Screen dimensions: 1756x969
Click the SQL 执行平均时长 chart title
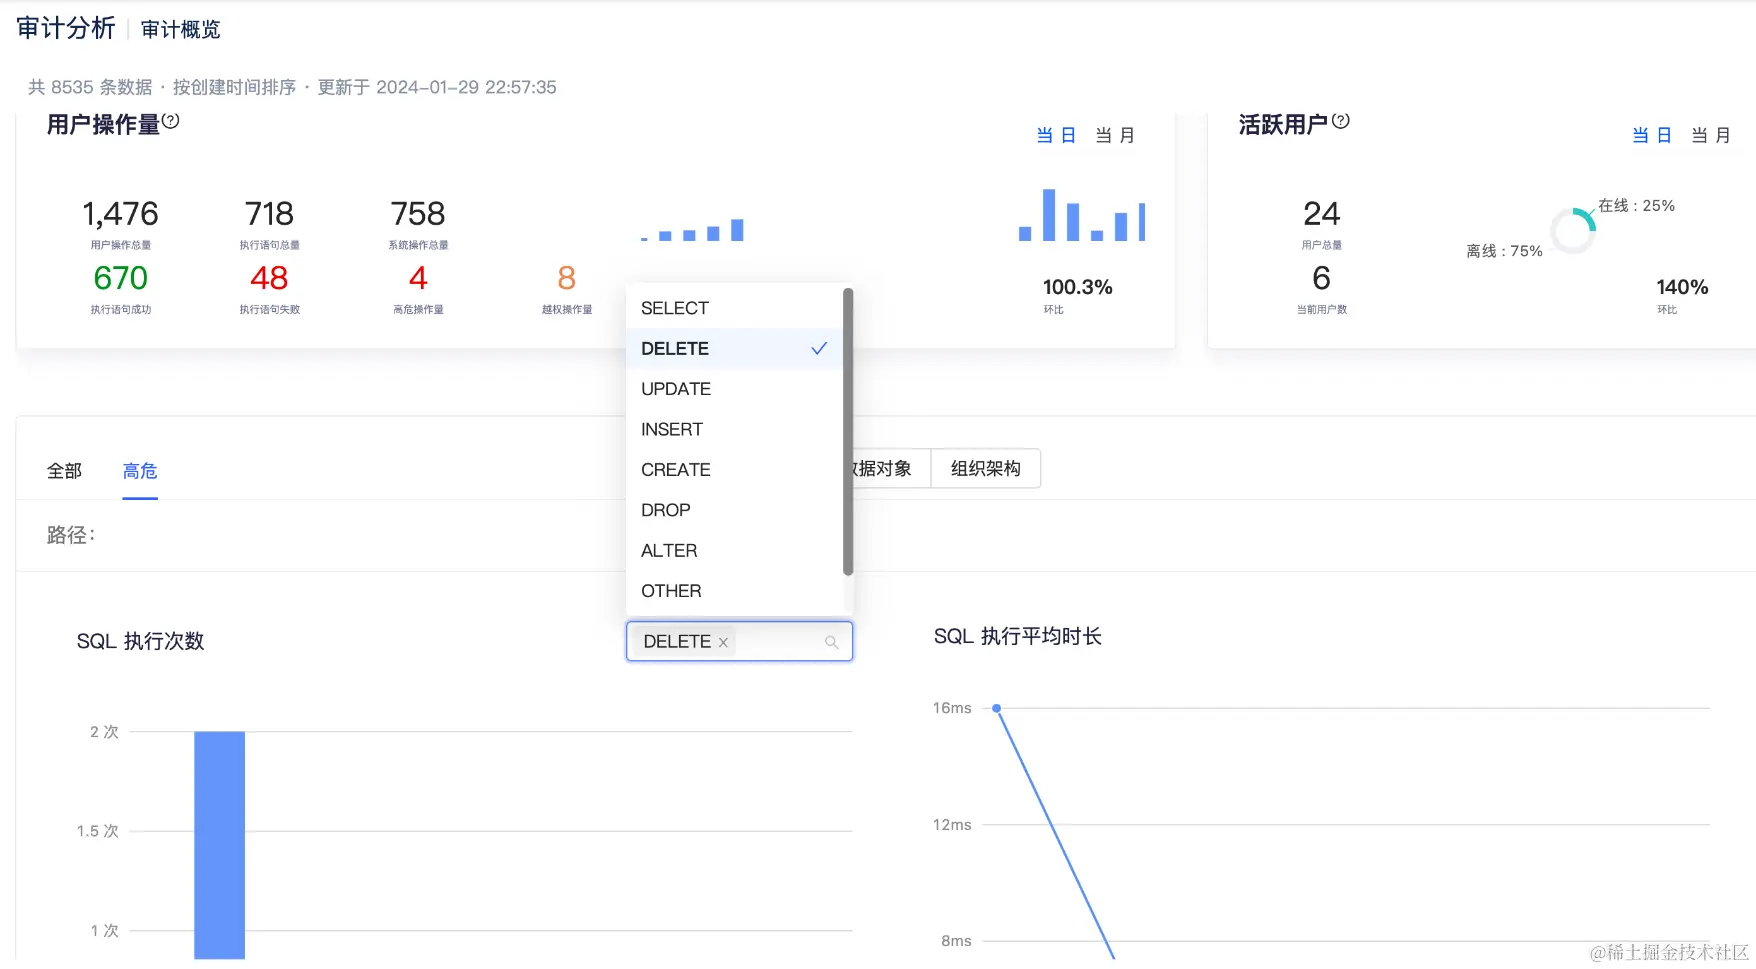pos(1018,636)
